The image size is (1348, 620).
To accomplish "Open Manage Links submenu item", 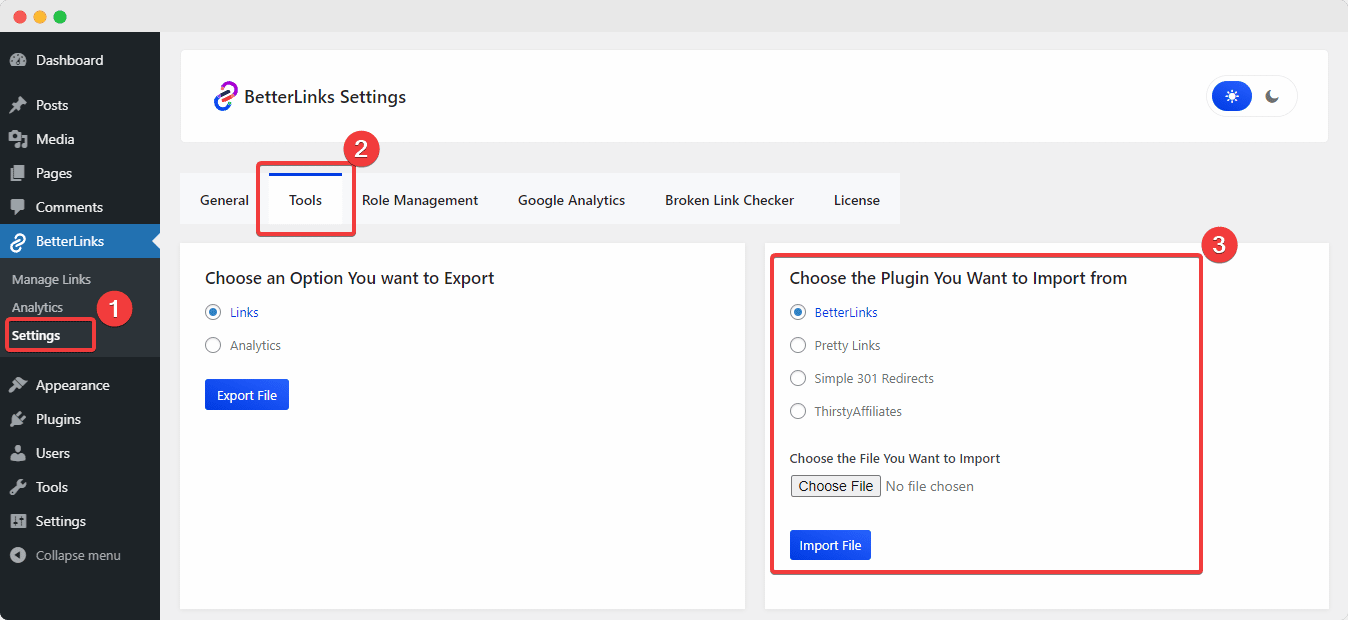I will coord(51,279).
